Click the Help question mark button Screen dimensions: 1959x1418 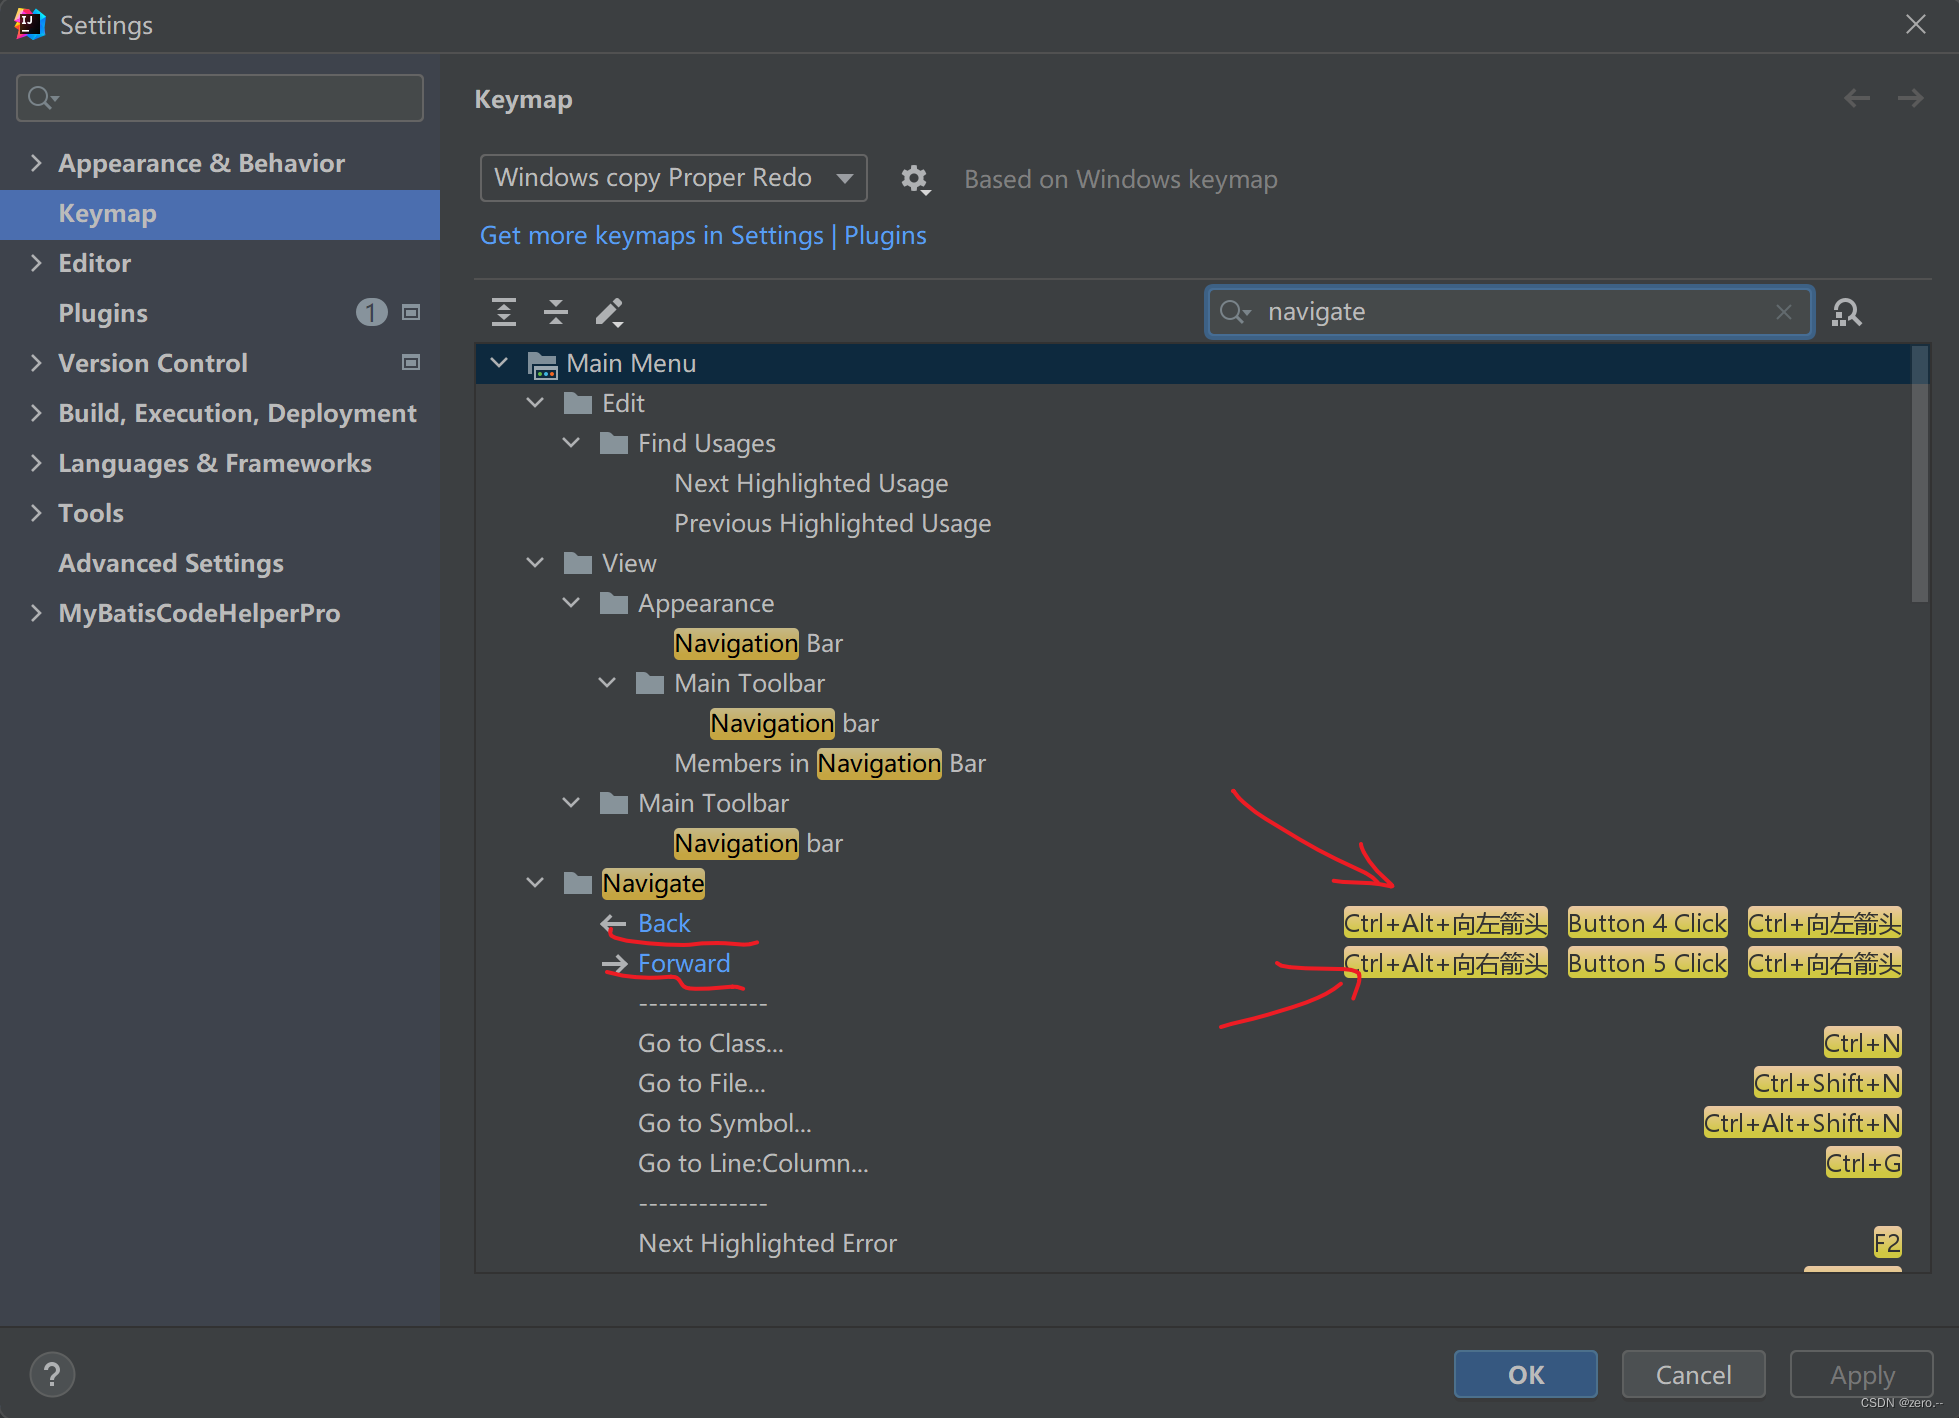point(52,1374)
